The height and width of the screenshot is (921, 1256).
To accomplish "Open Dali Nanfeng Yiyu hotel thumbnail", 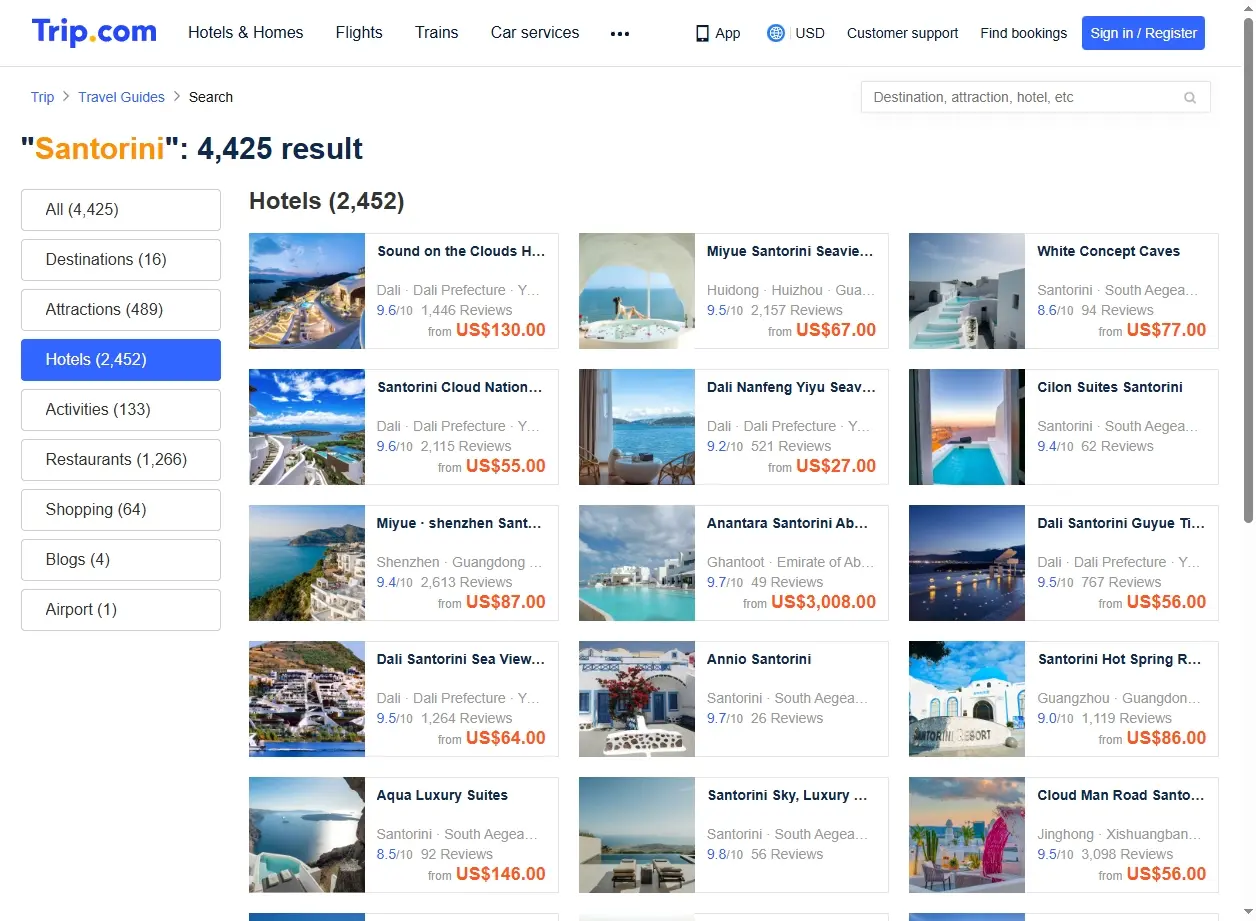I will [637, 427].
